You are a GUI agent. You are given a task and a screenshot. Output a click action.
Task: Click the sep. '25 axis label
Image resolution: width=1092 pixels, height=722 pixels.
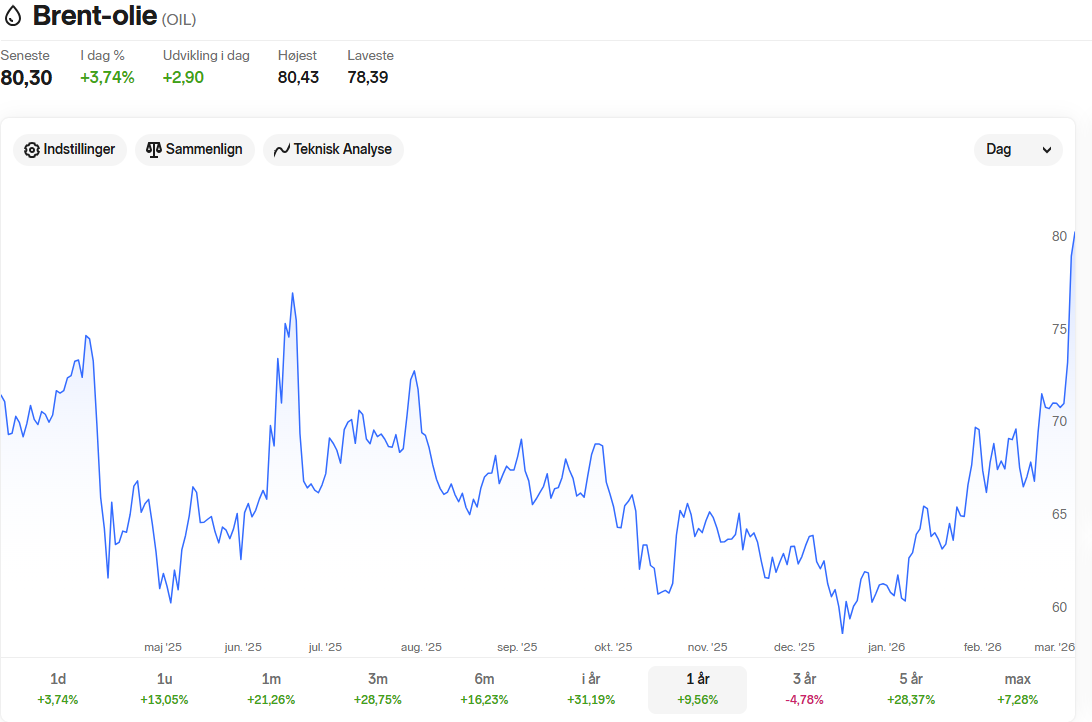(517, 647)
